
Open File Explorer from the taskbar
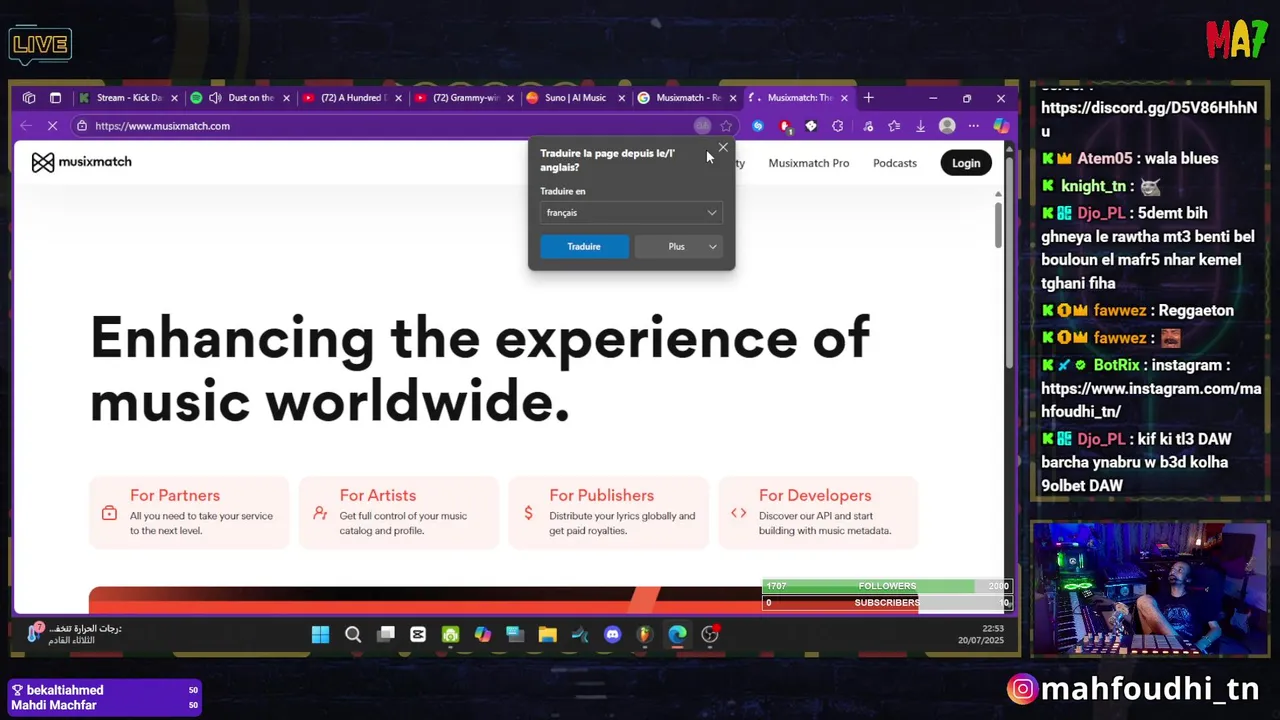click(547, 634)
